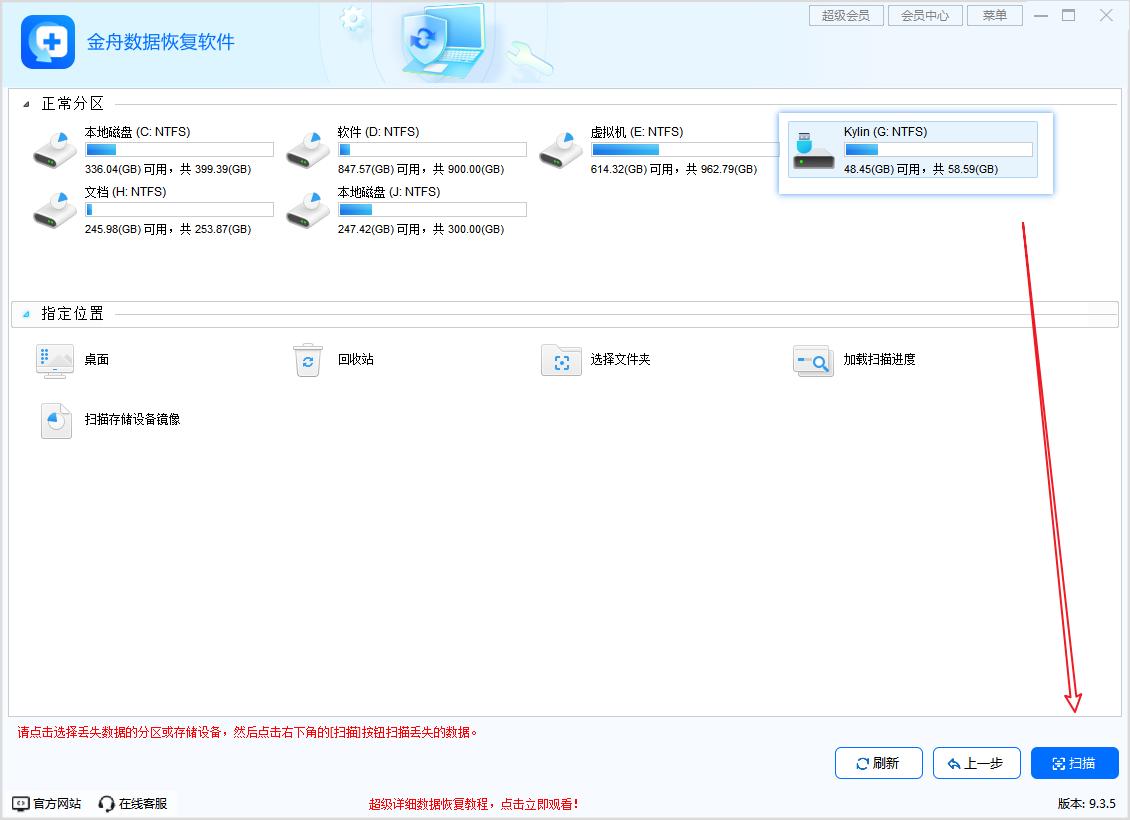Choose the 虚拟机 E: partition icon
Screen dimensions: 1130x820
[x=561, y=150]
